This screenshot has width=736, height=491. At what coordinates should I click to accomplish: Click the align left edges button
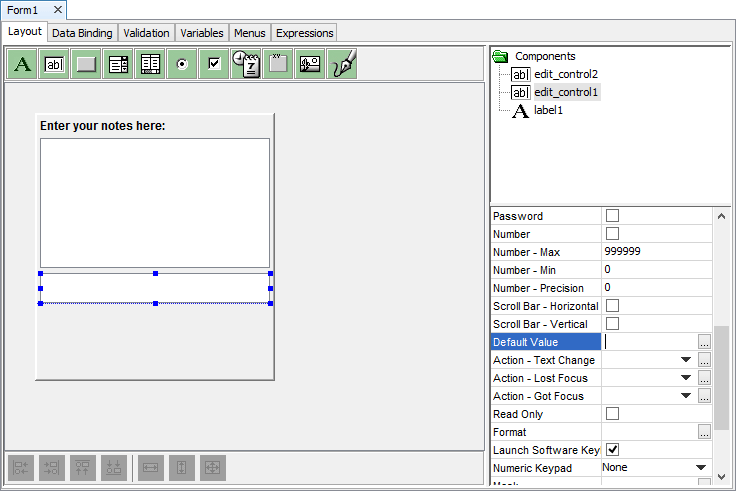22,467
